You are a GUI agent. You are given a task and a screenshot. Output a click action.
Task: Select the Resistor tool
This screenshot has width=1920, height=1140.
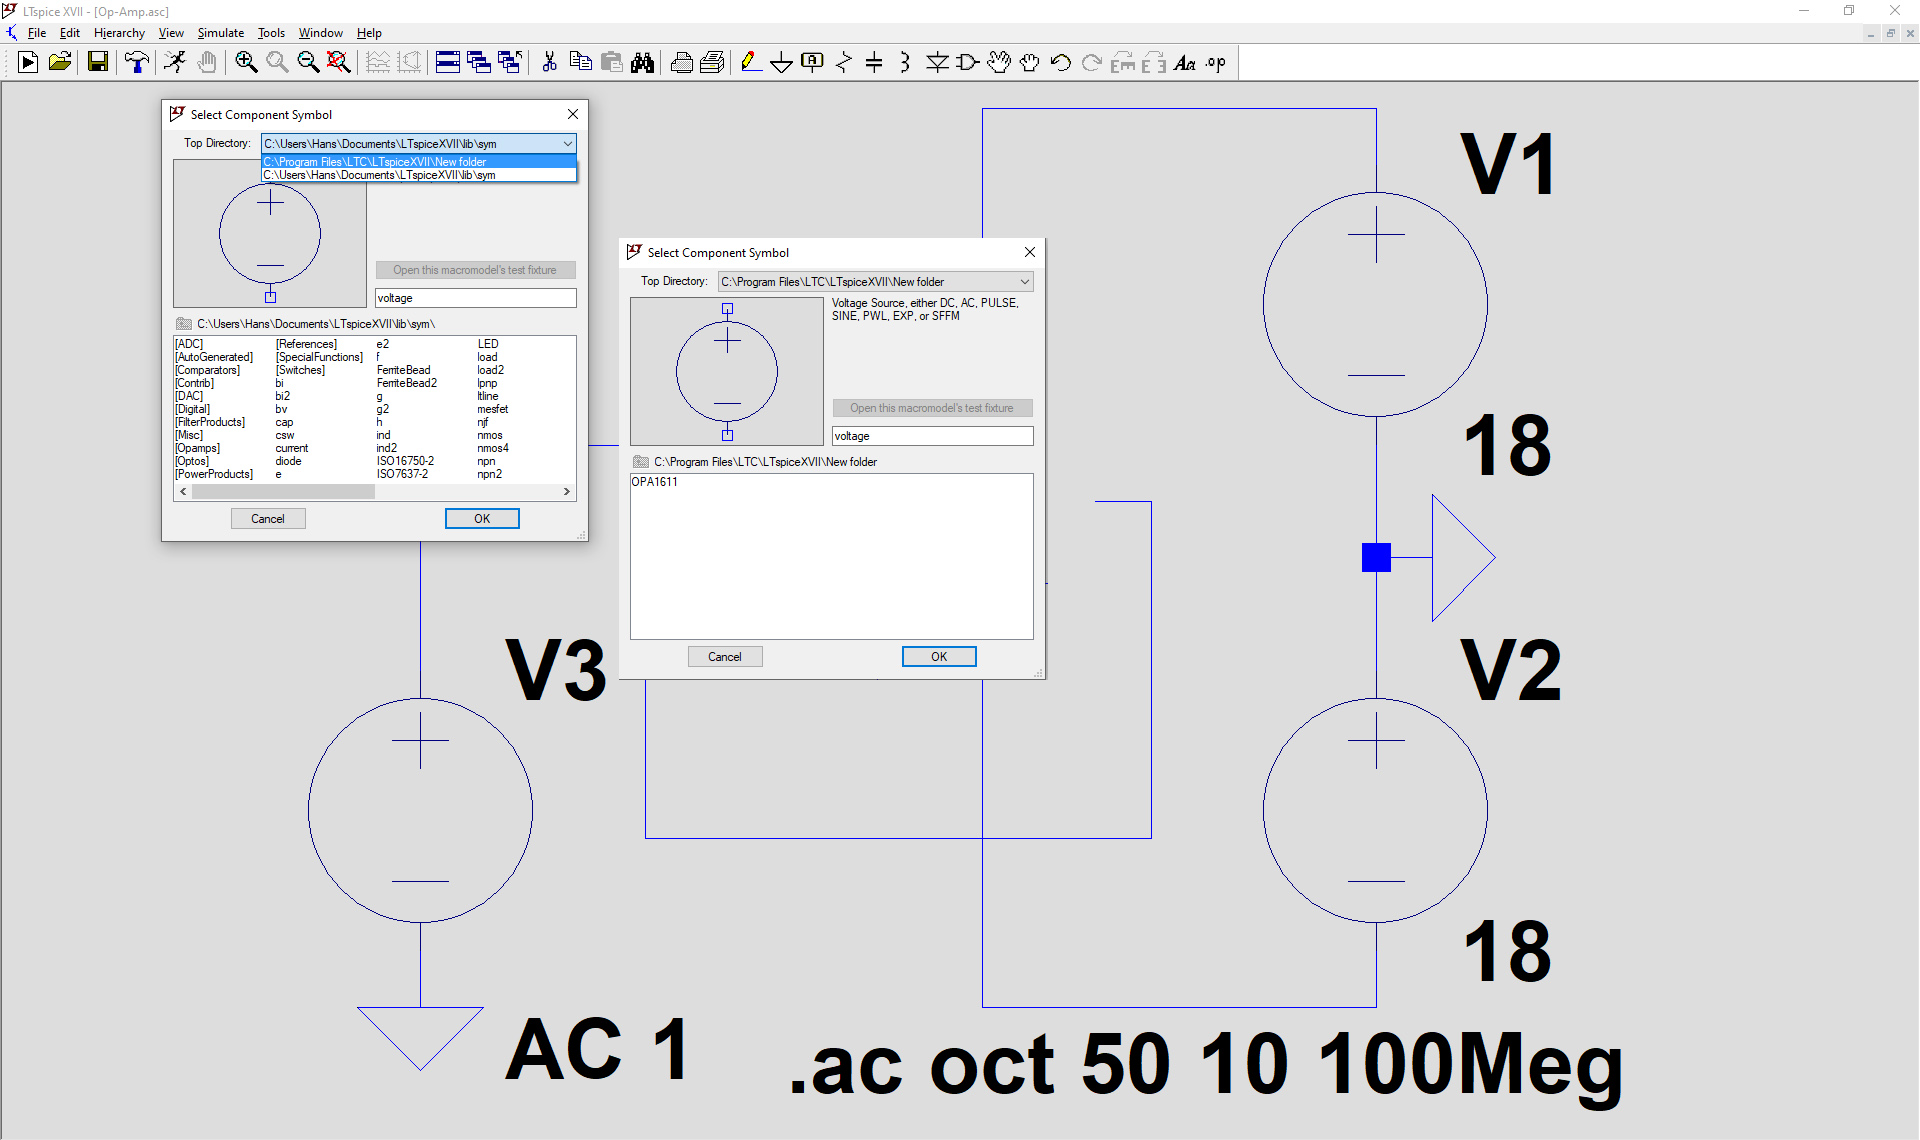[844, 63]
